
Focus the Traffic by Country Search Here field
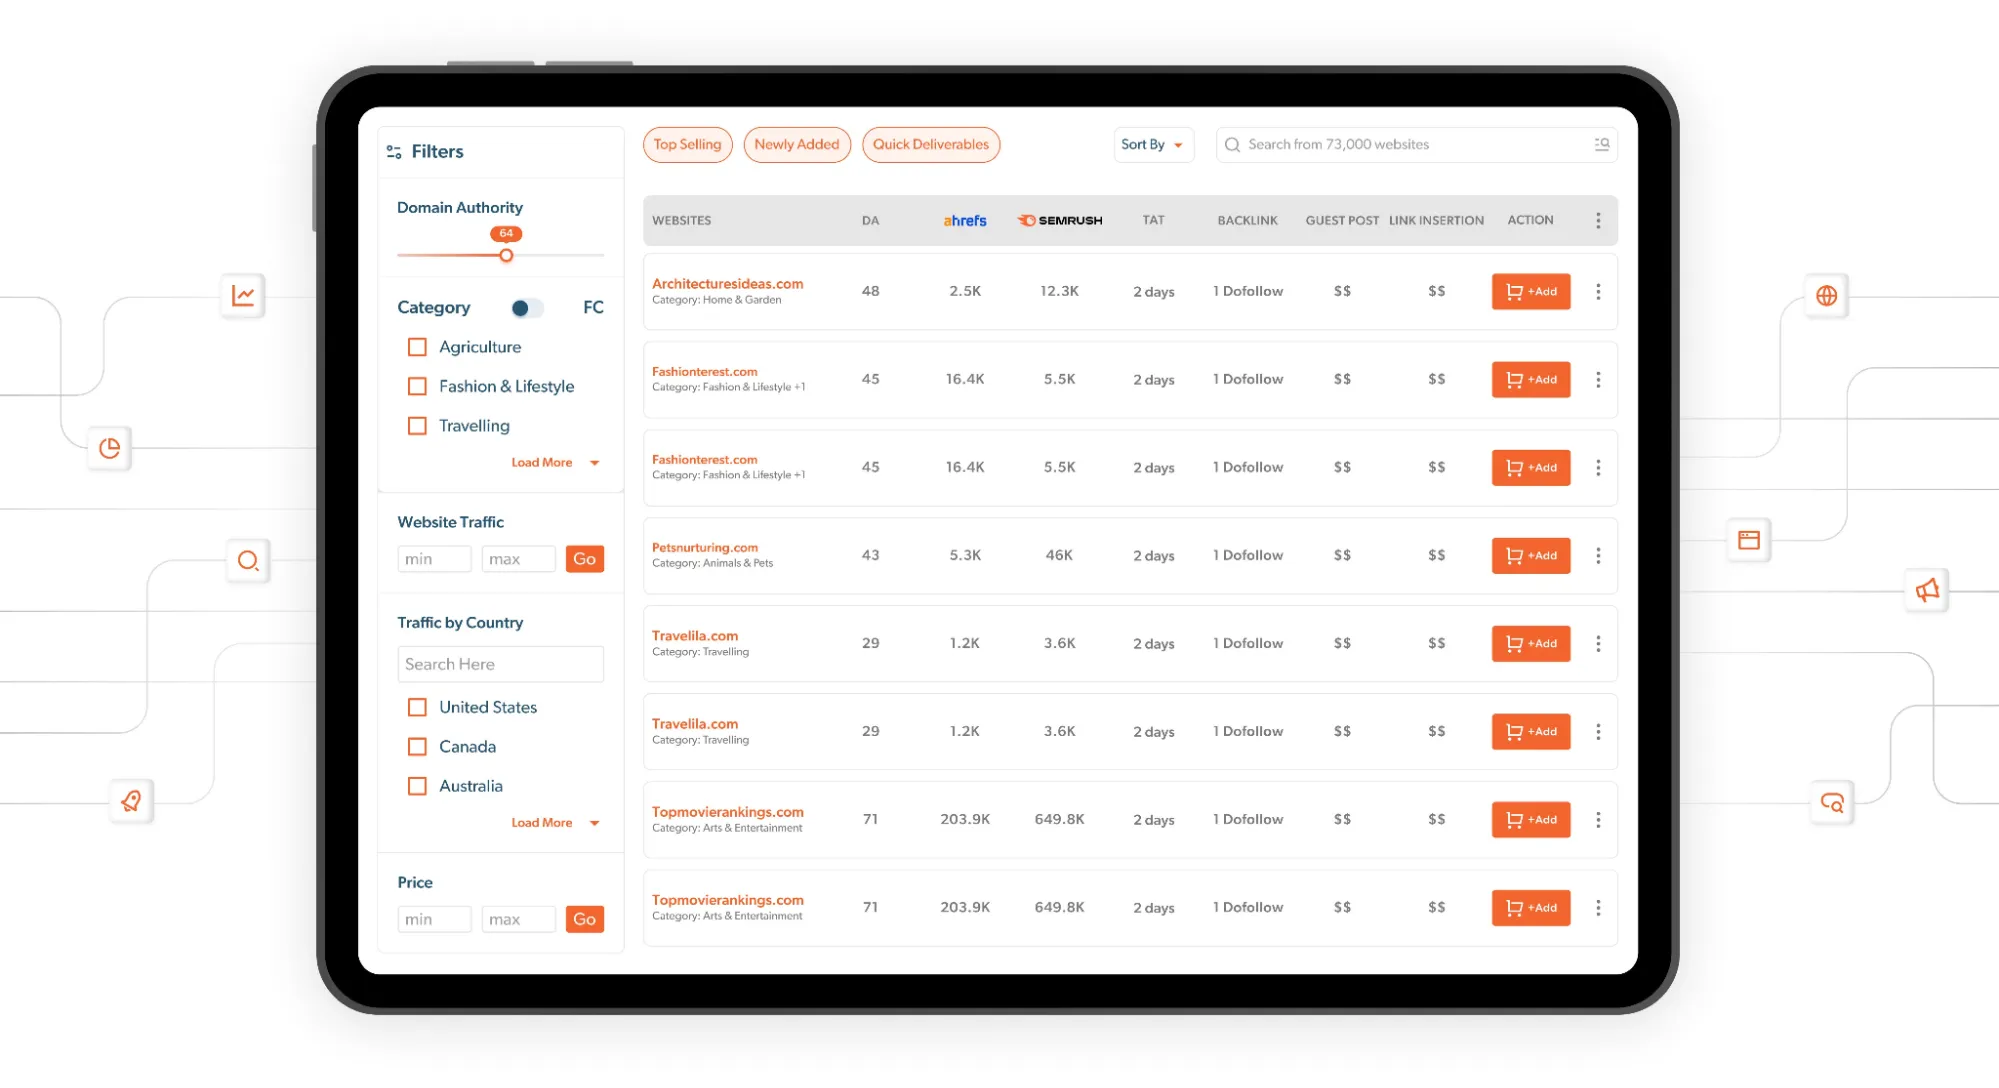[500, 665]
